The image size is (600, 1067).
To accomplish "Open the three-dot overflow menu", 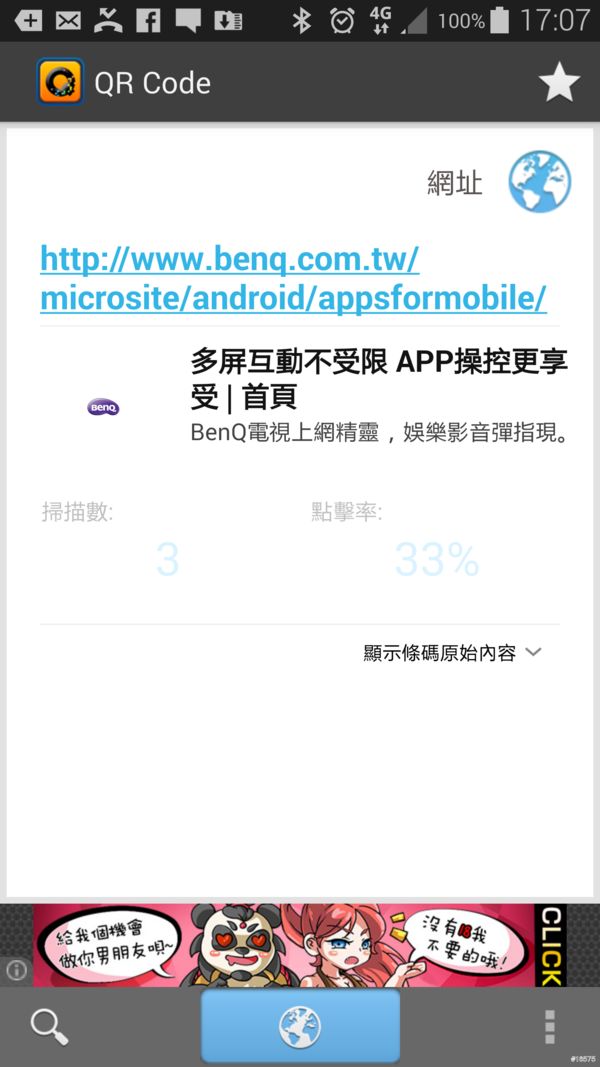I will click(x=549, y=1026).
